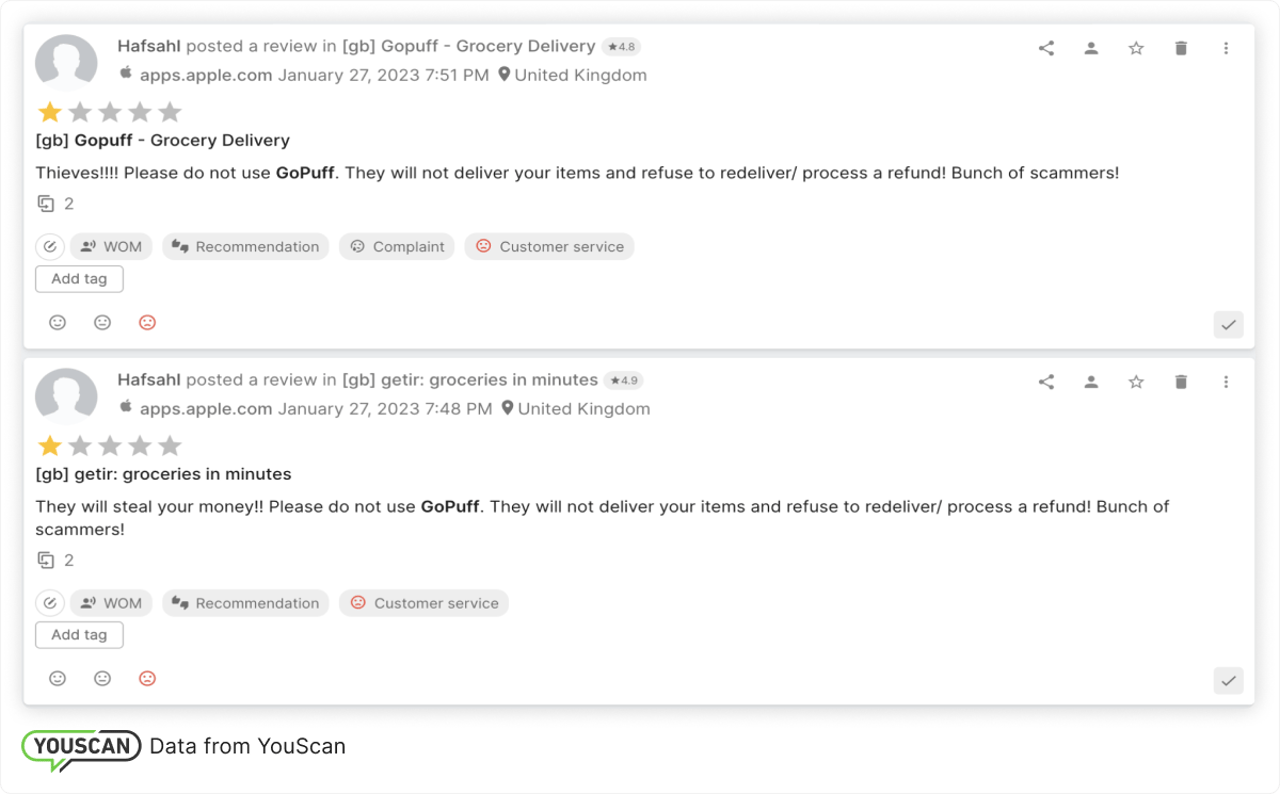1280x794 pixels.
Task: Click Add tag button on getir review
Action: point(79,635)
